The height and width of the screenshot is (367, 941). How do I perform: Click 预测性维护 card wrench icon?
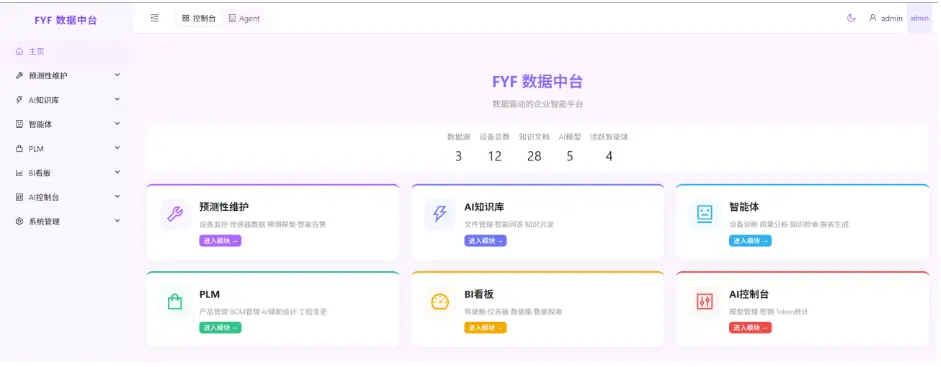(175, 214)
